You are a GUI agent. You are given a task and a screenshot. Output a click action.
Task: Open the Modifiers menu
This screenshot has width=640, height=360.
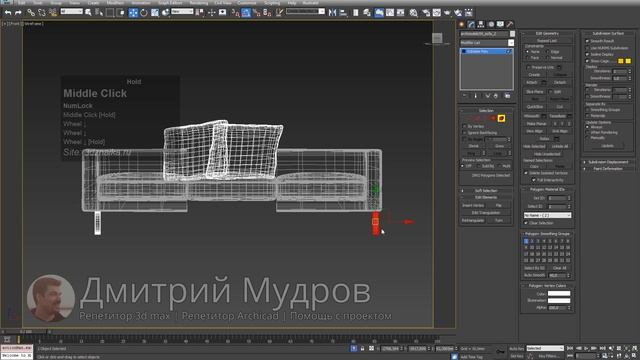pyautogui.click(x=116, y=2)
